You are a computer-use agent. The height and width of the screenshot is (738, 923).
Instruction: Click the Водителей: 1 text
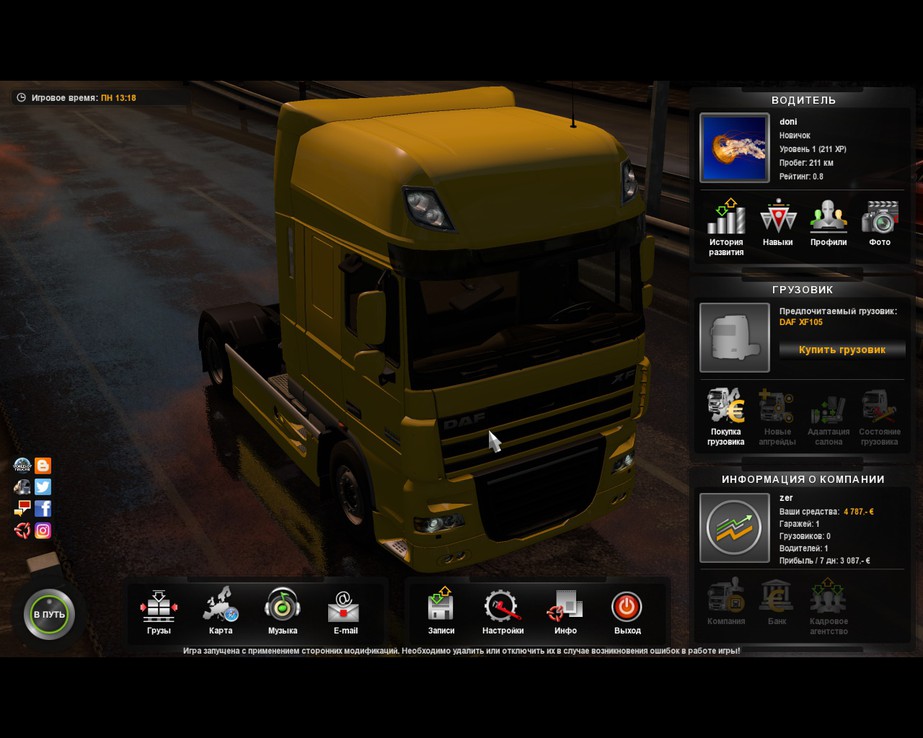click(804, 548)
